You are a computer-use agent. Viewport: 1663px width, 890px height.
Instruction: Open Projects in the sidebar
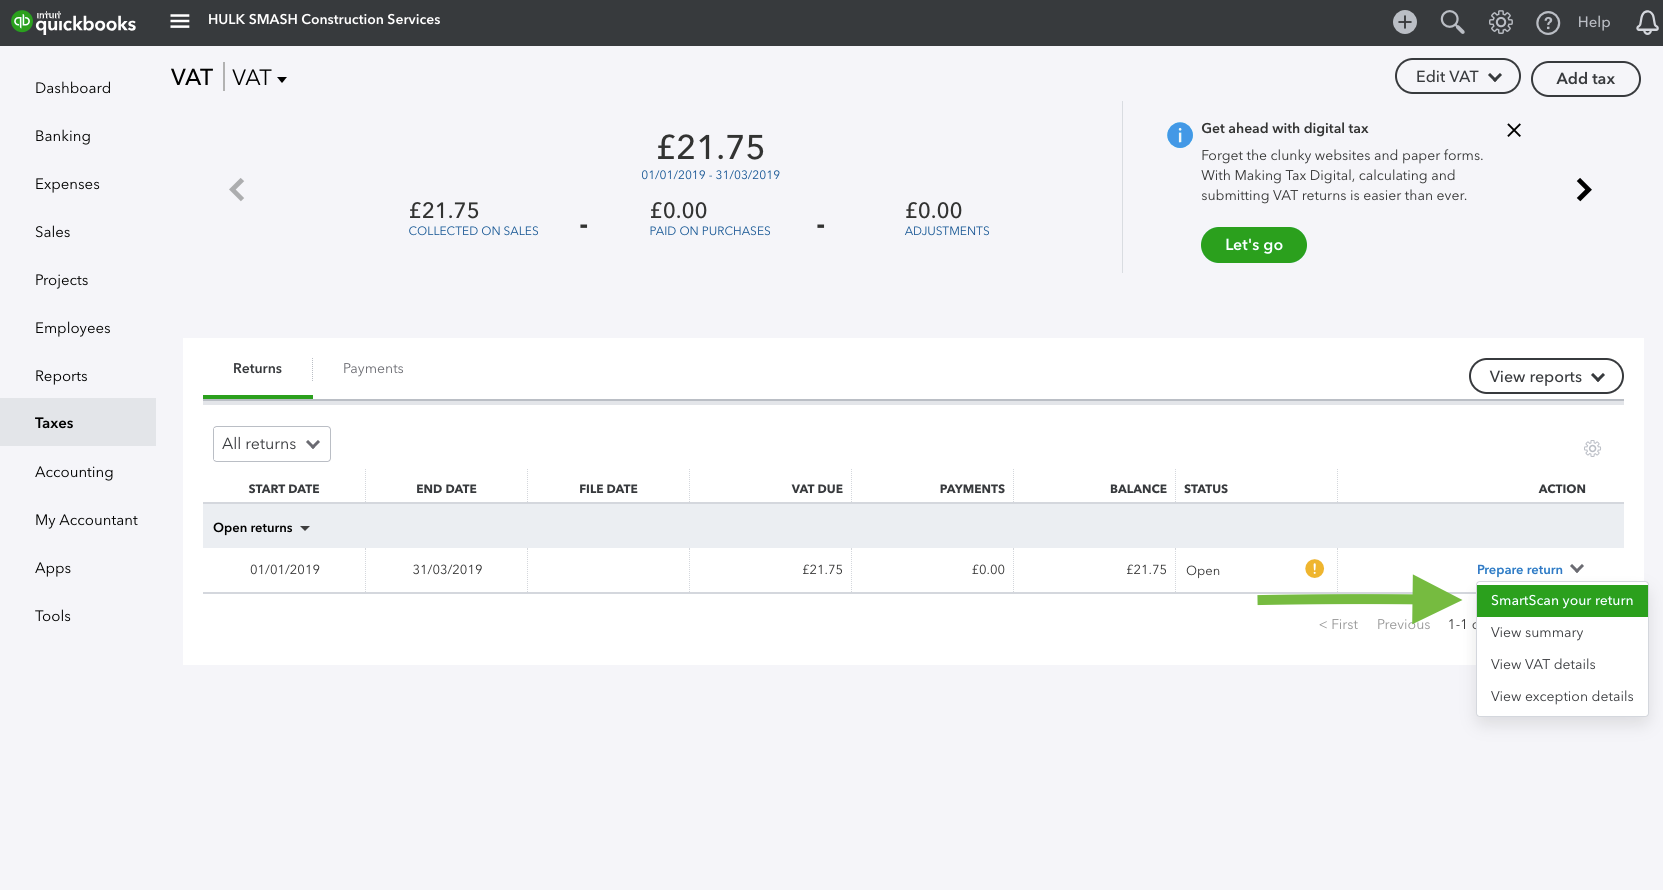(62, 280)
